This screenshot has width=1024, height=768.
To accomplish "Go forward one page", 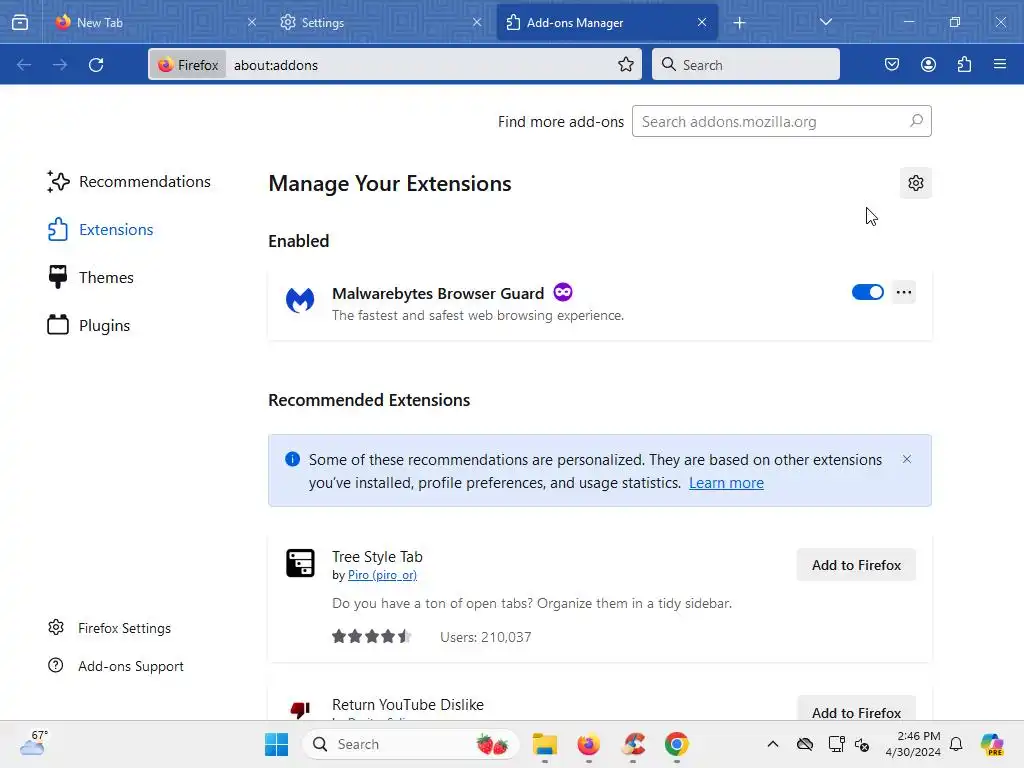I will coord(60,65).
